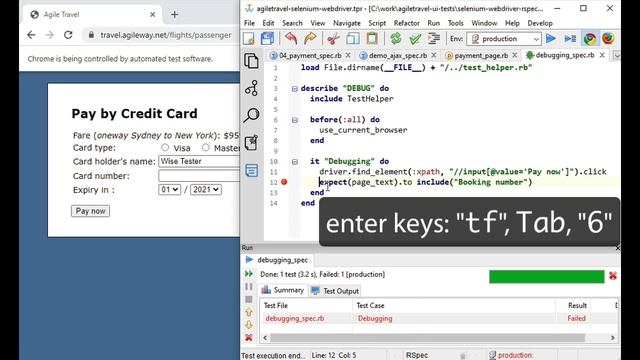640x360 pixels.
Task: Click the New file toolbar icon
Action: point(249,39)
